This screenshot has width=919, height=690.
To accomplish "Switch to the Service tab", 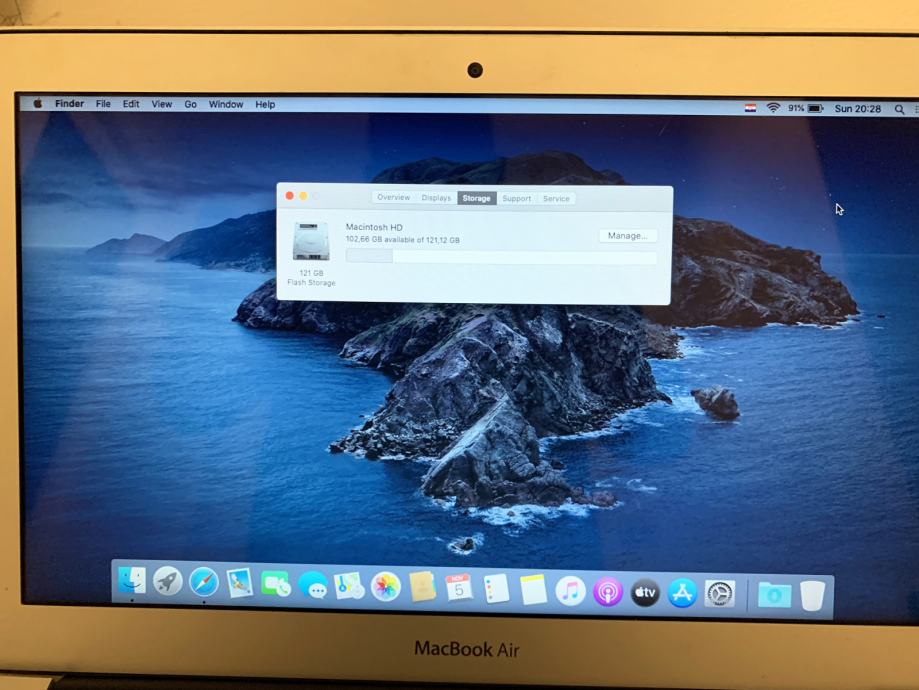I will click(556, 199).
